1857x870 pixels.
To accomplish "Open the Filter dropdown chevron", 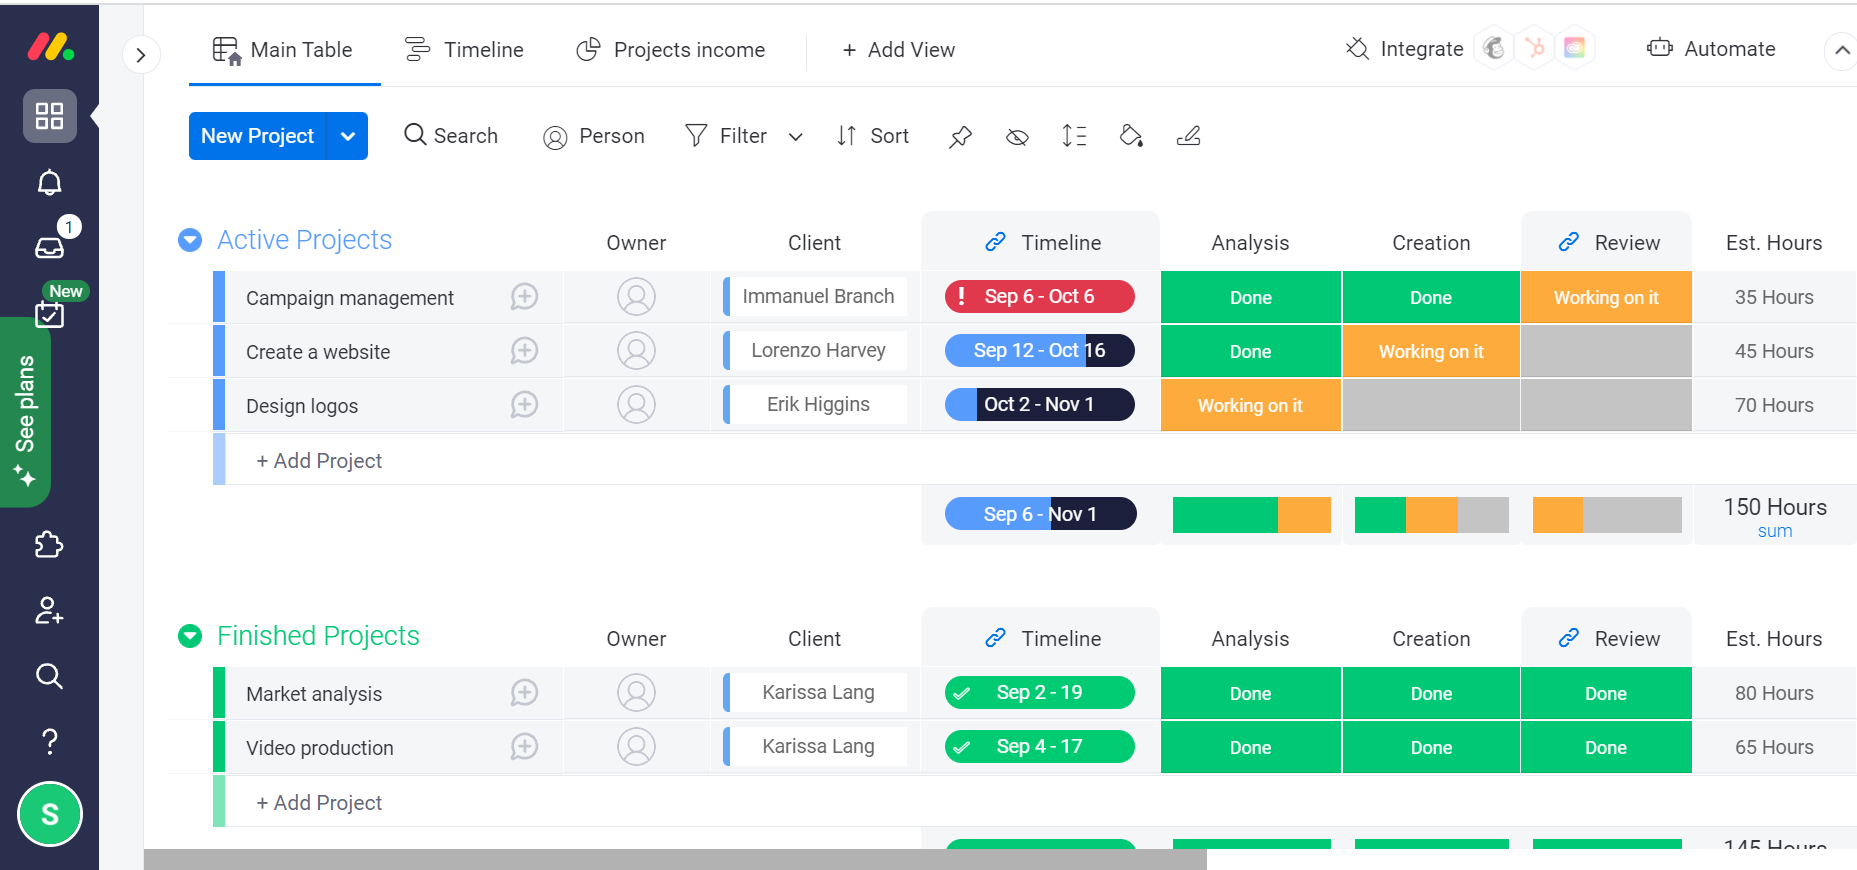I will tap(796, 137).
